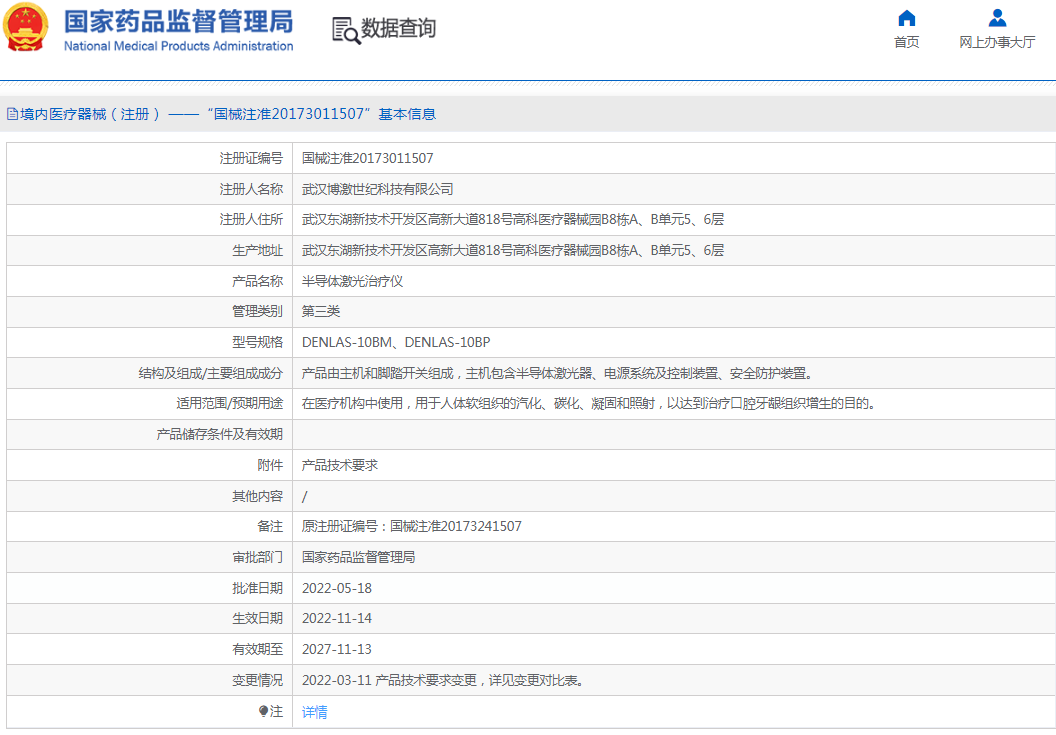
Task: Click the 管理类别 row label
Action: pyautogui.click(x=257, y=311)
